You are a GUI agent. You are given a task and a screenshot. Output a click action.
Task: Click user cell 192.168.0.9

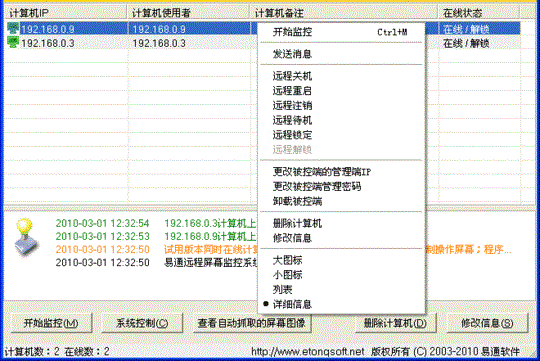pyautogui.click(x=159, y=29)
